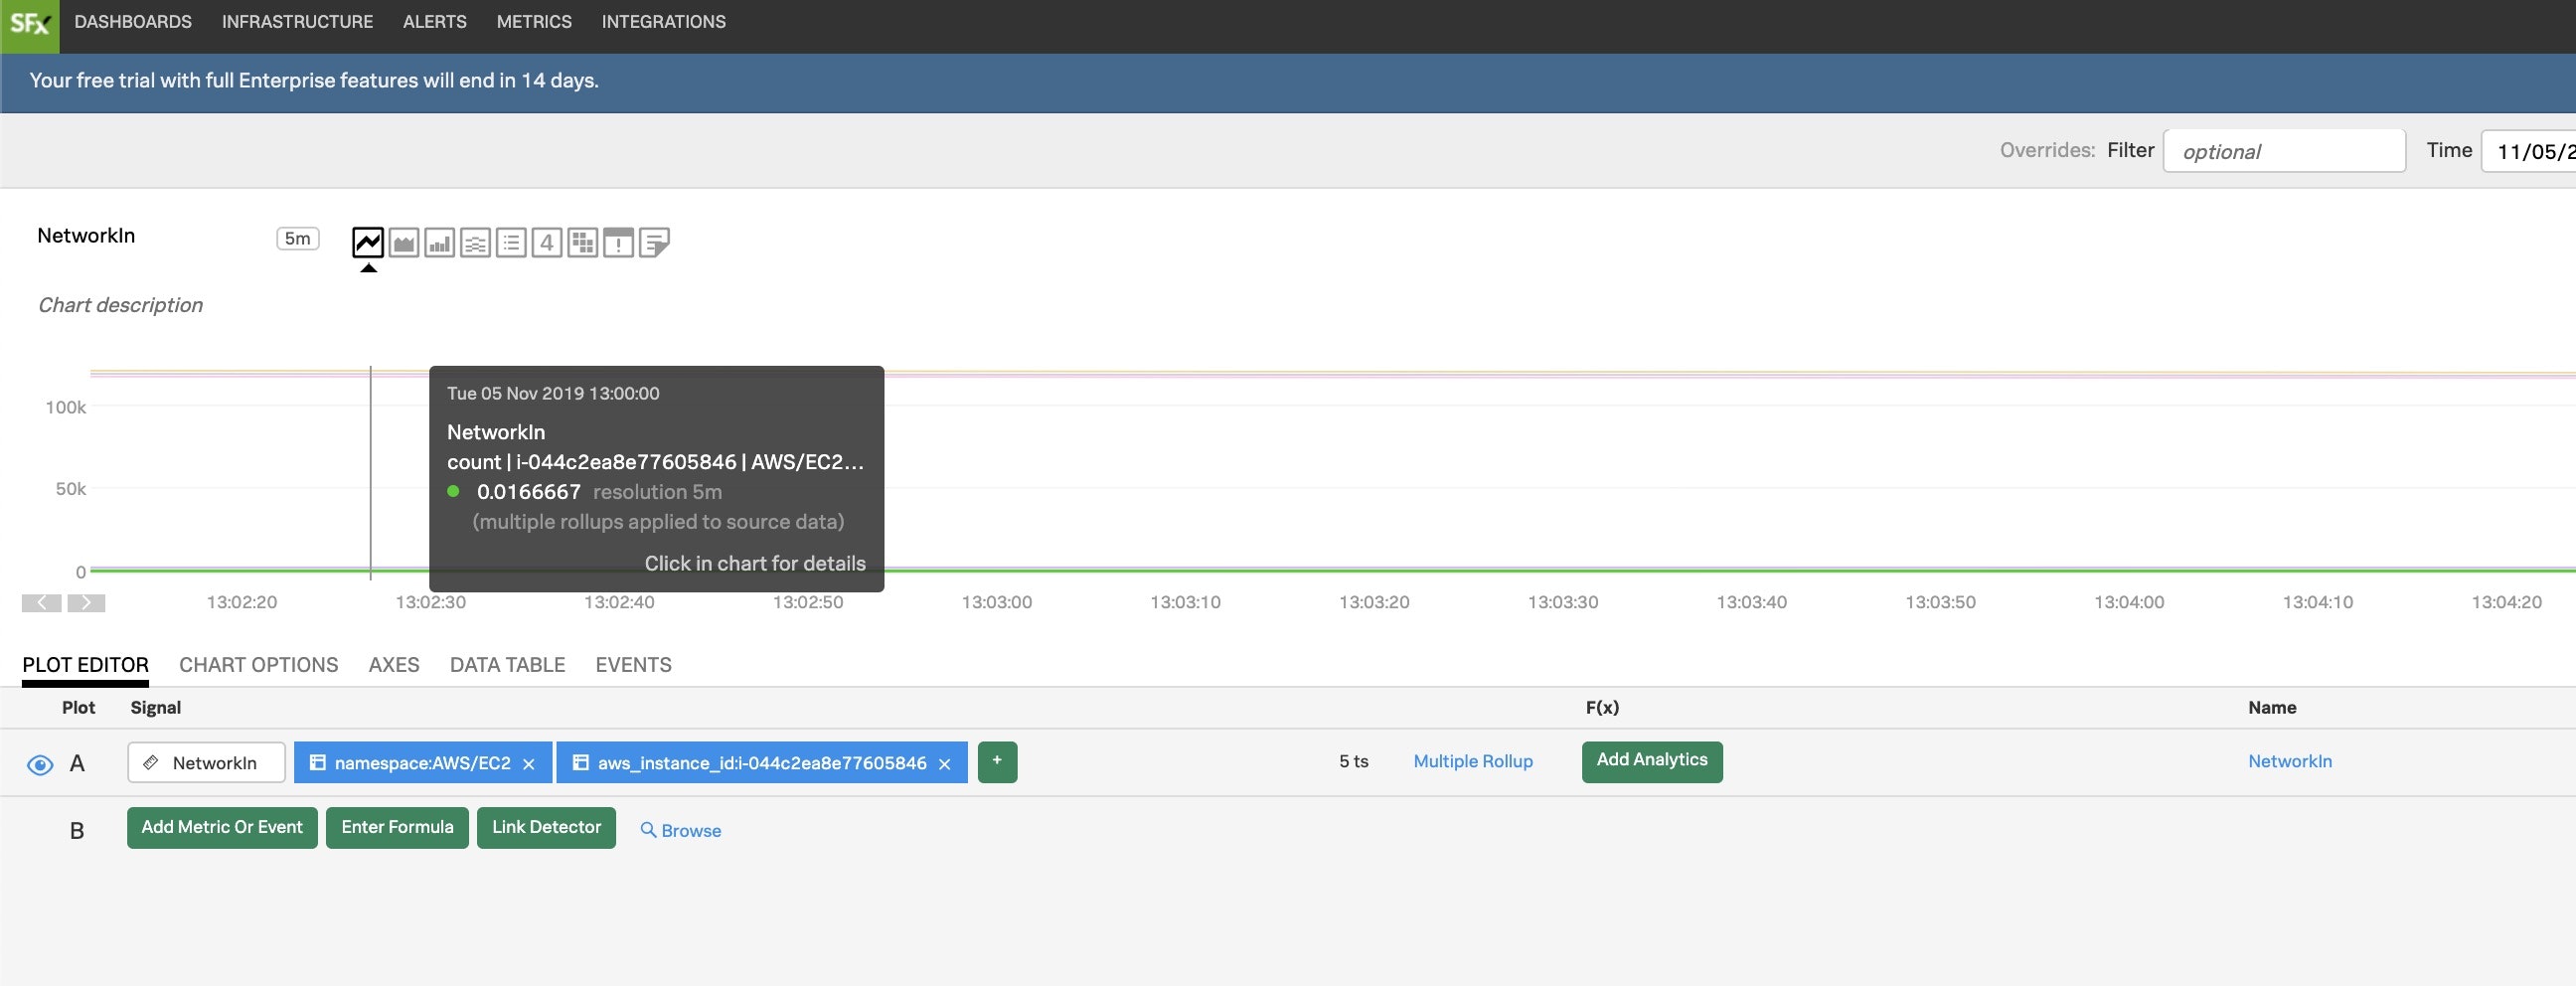Add a filter with the plus button
Image resolution: width=2576 pixels, height=986 pixels.
coord(997,762)
